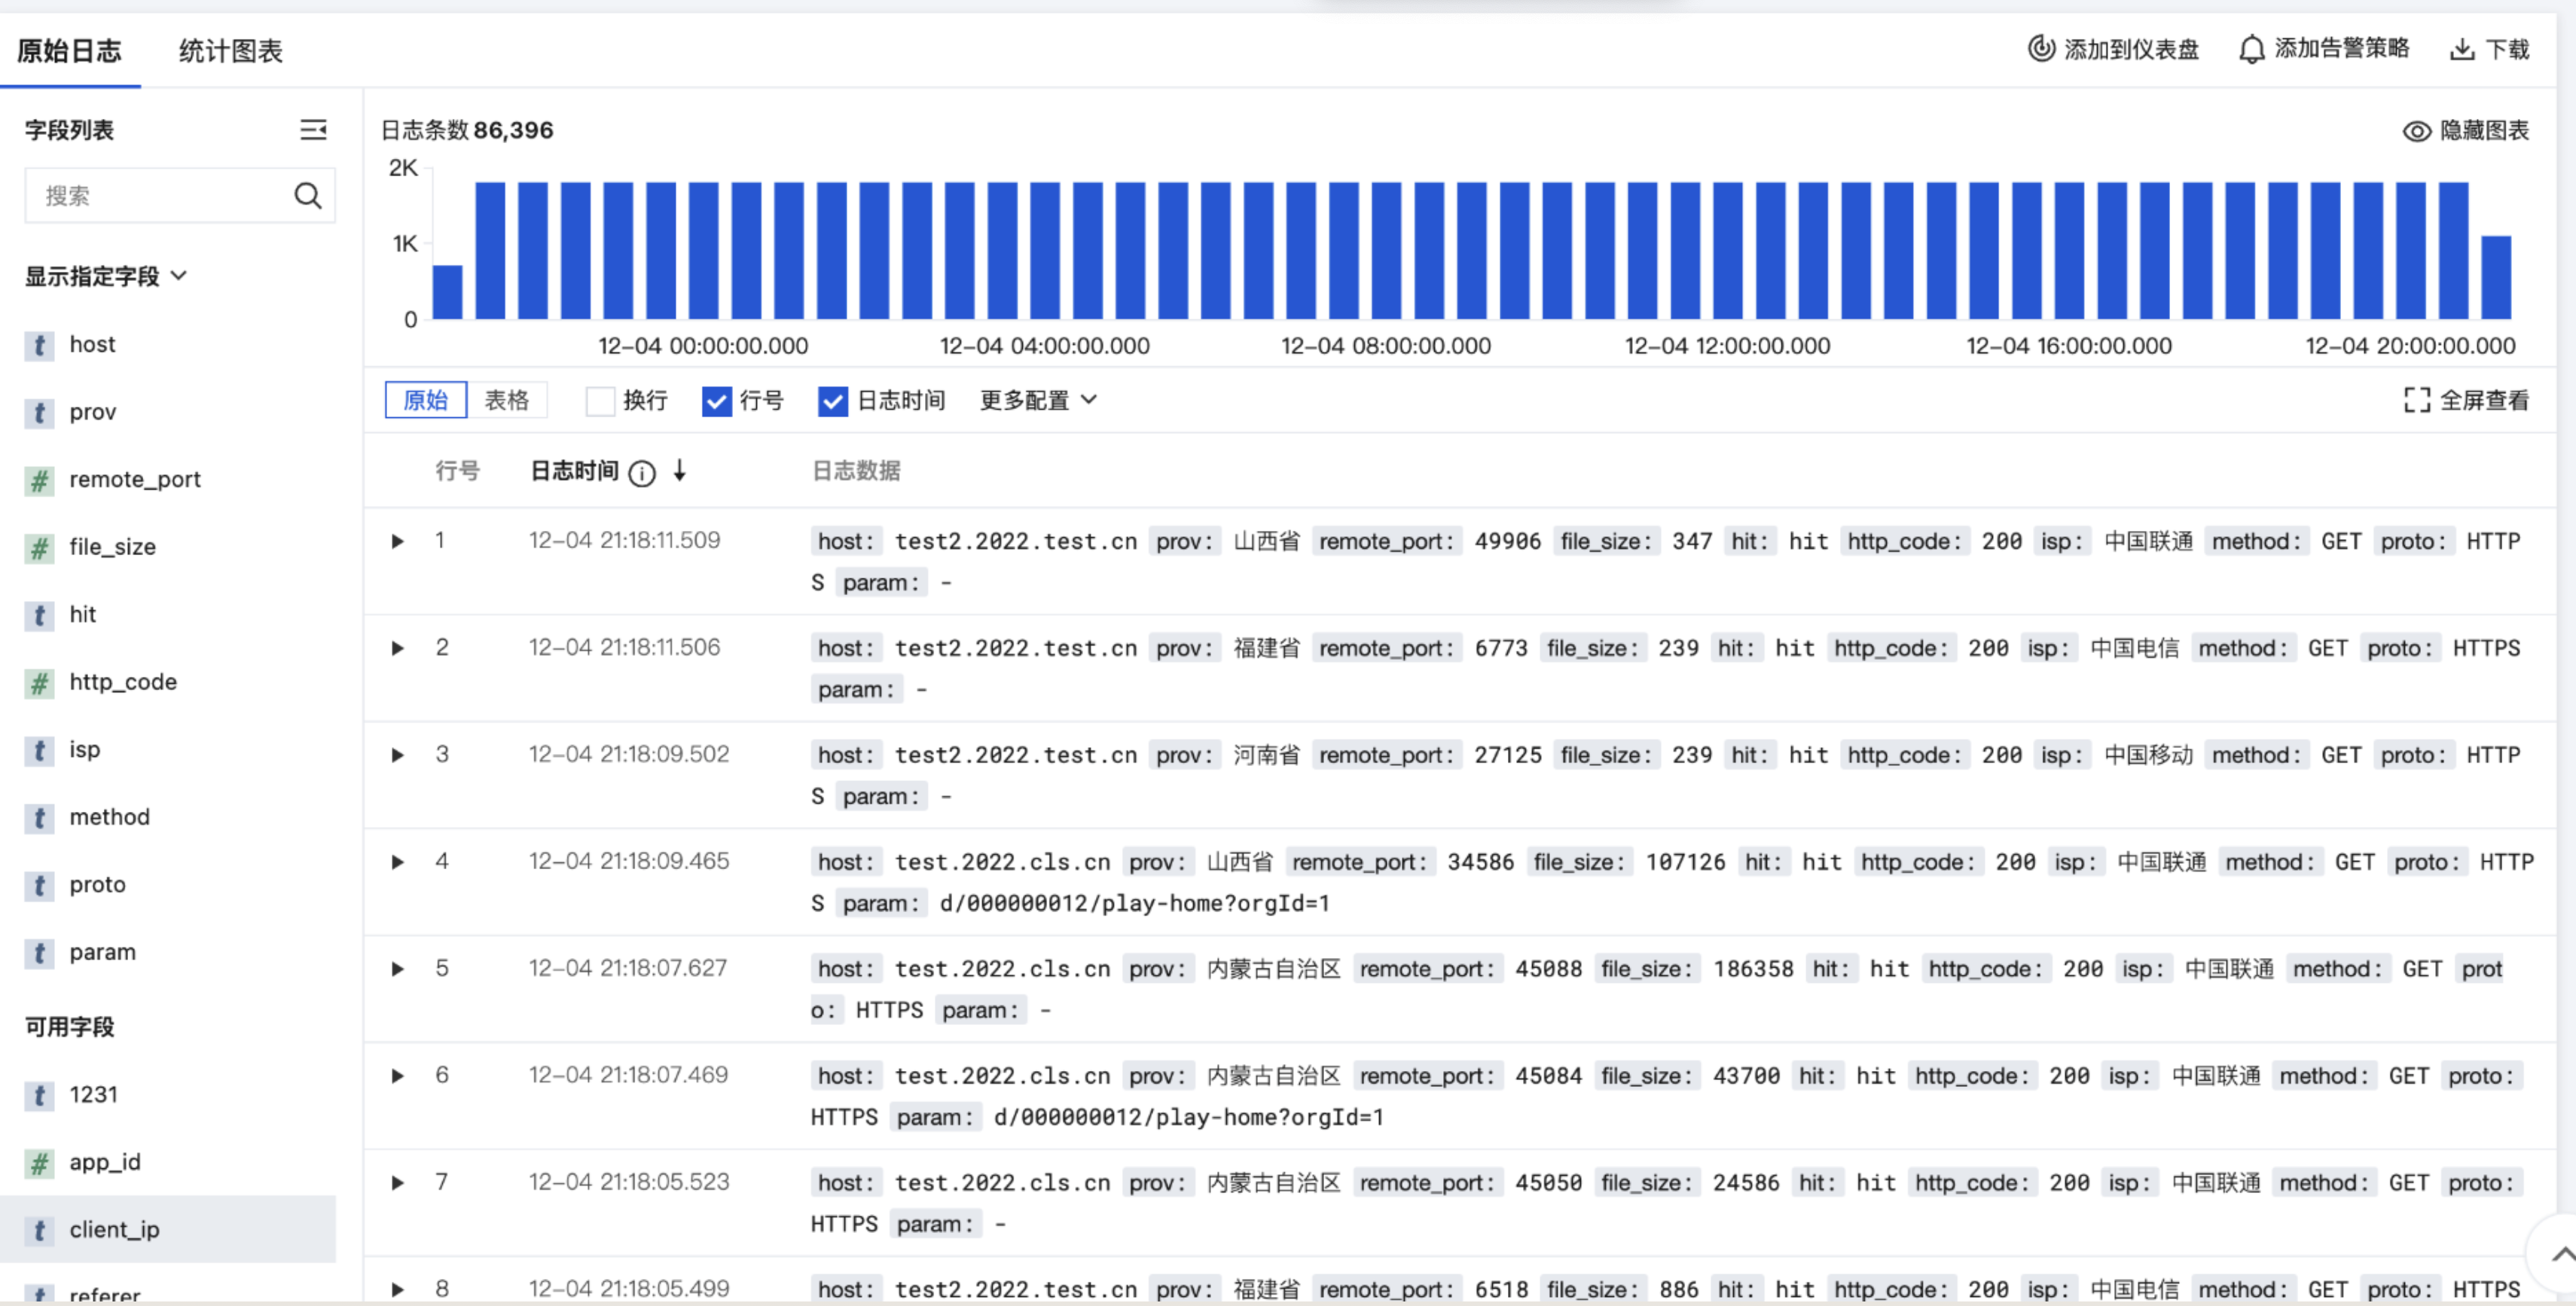2576x1306 pixels.
Task: Expand log row 4 details
Action: [397, 862]
